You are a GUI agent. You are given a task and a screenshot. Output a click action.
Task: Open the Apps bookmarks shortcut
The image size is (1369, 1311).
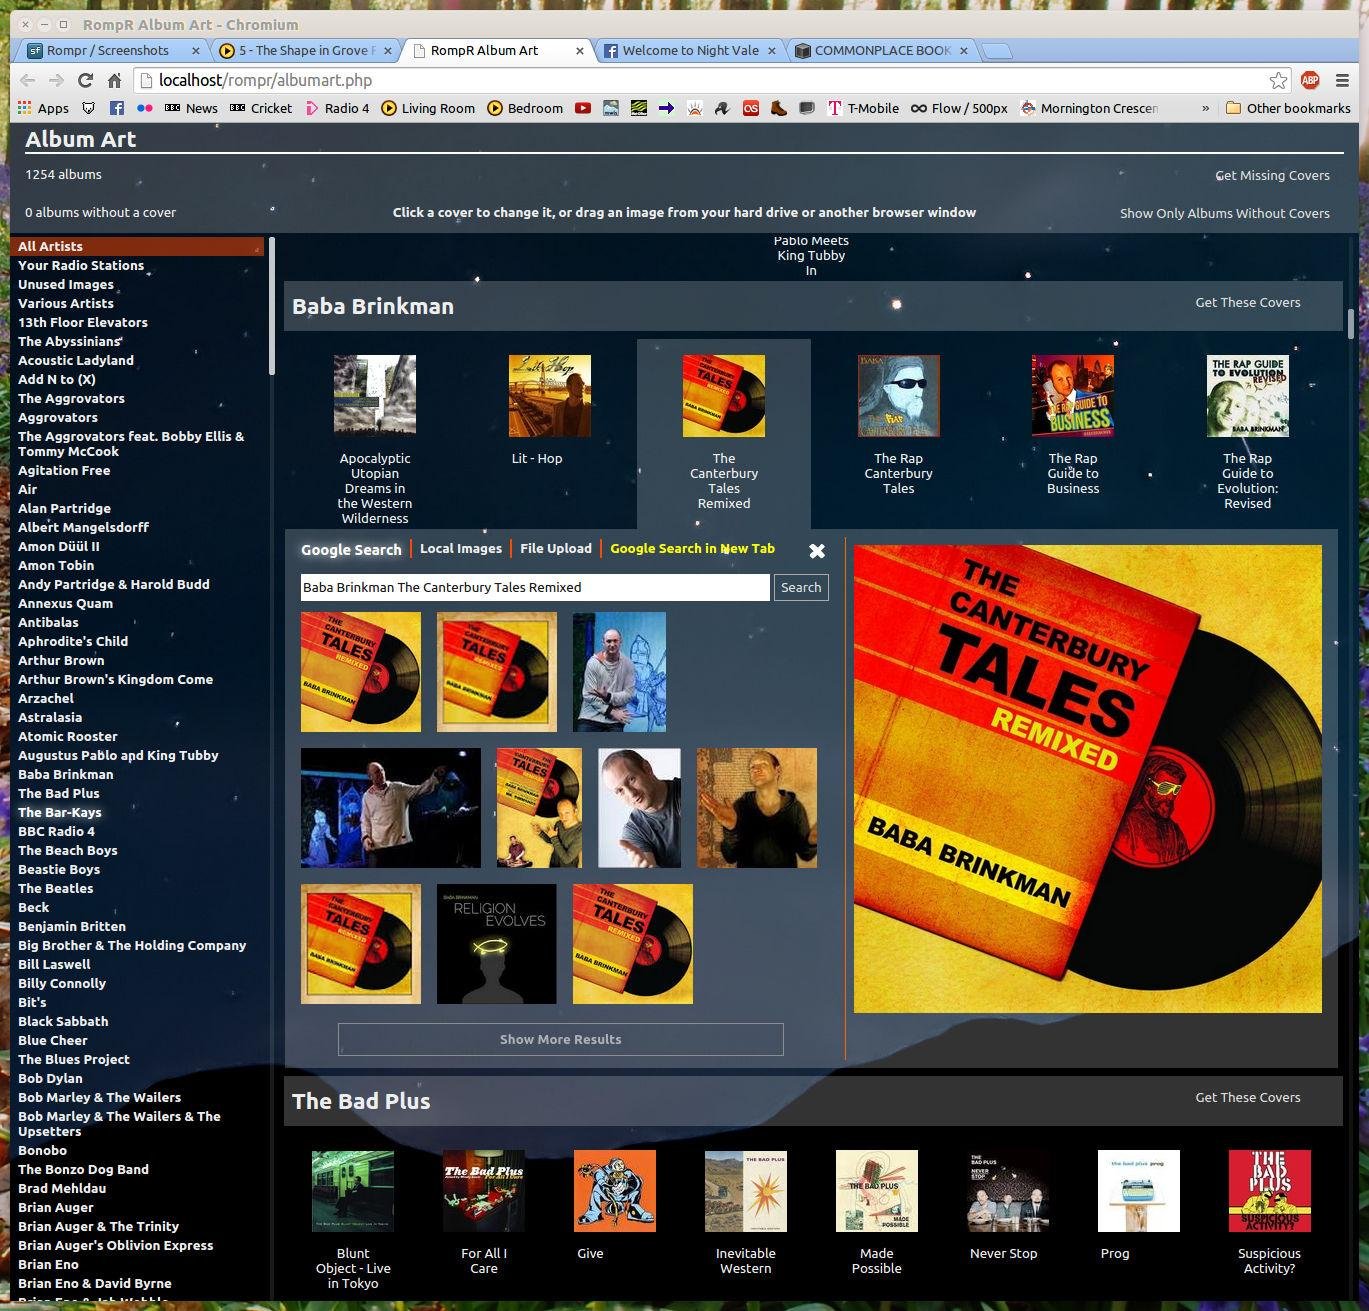coord(43,108)
